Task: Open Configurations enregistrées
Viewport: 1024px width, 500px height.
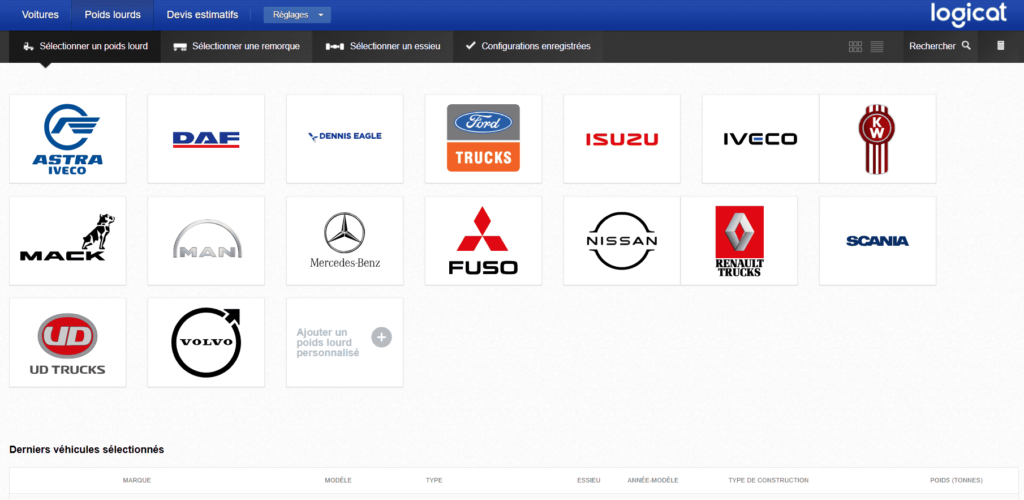Action: click(x=528, y=46)
